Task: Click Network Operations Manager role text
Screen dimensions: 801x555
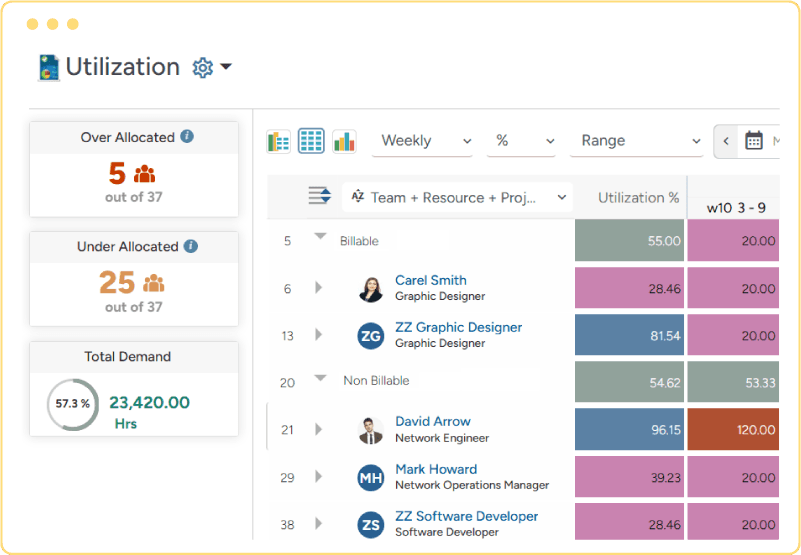Action: 472,485
